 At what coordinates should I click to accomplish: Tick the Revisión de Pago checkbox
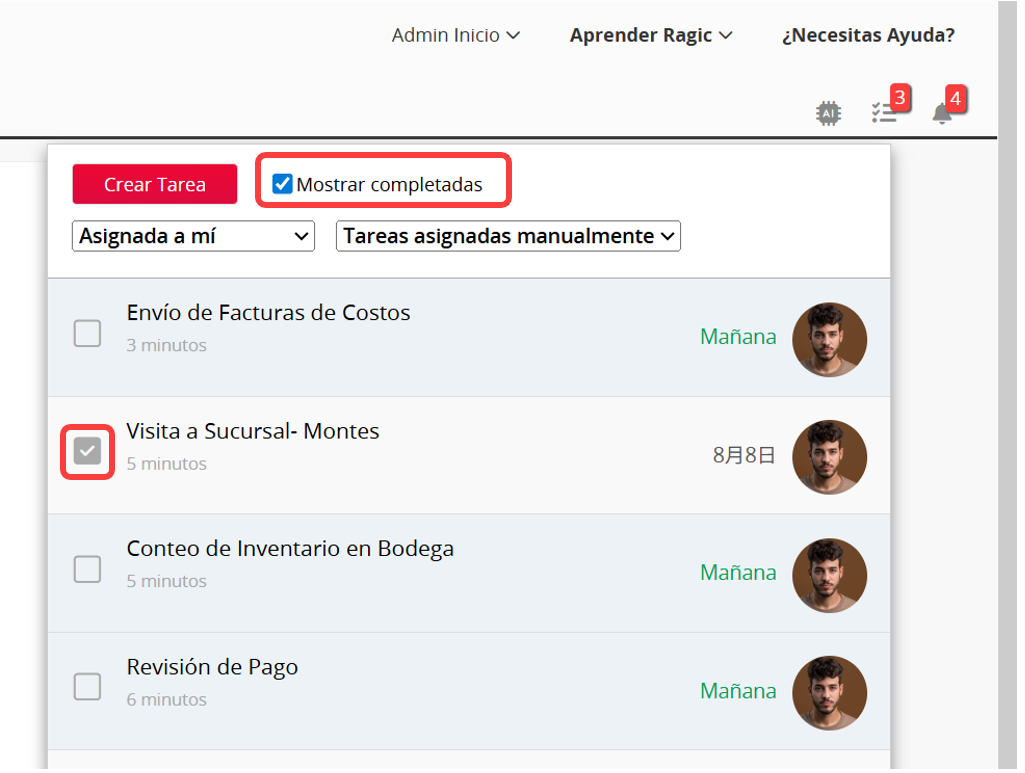87,687
